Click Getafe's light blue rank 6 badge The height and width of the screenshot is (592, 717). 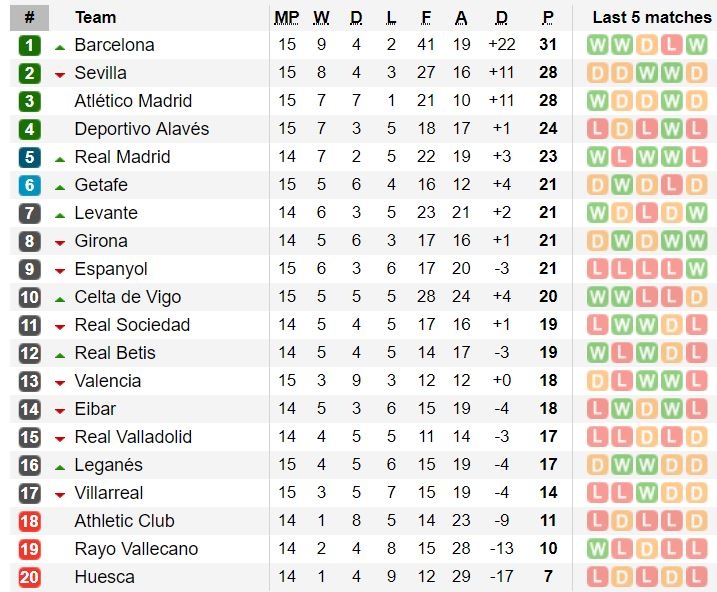pyautogui.click(x=30, y=185)
